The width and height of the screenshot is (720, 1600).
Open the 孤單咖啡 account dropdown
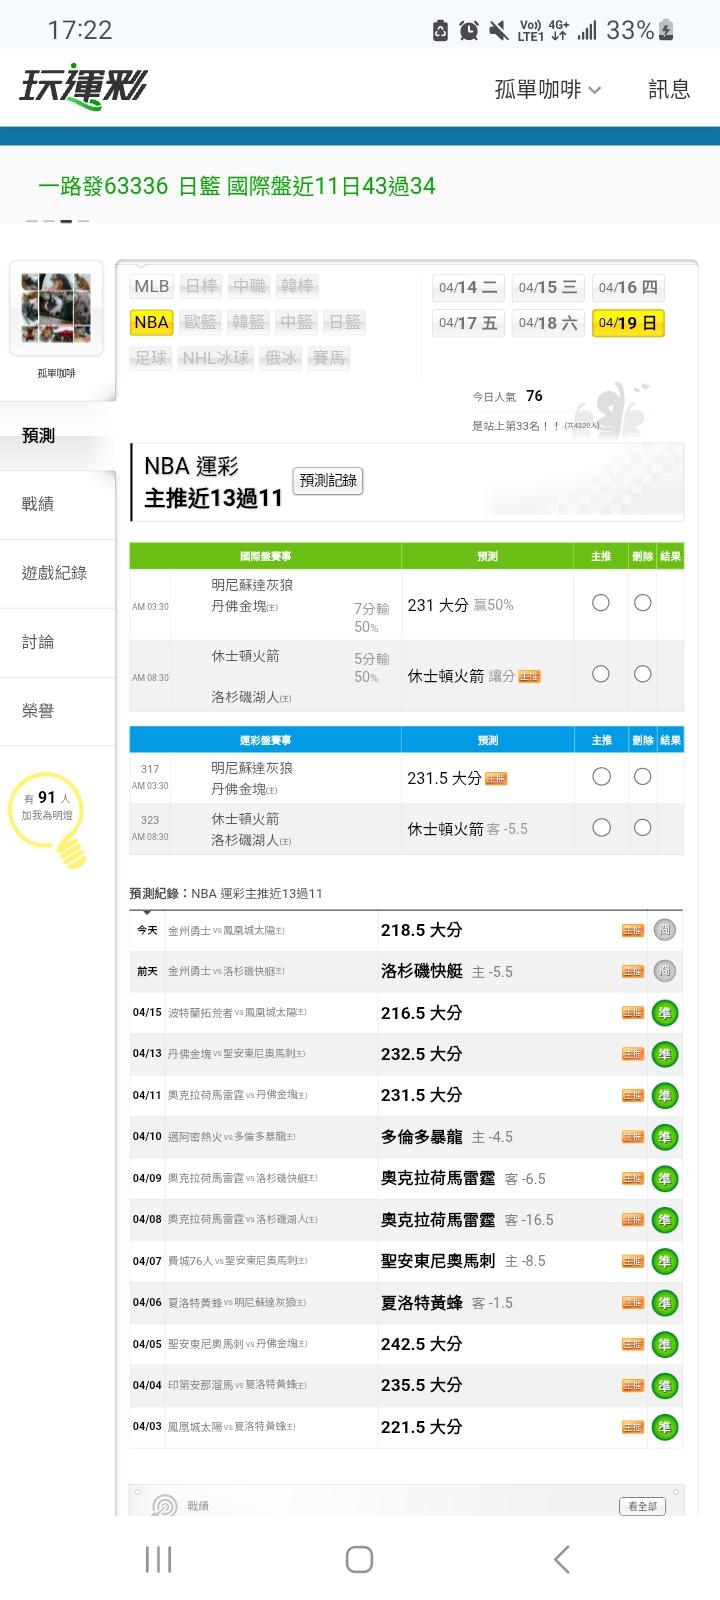click(x=548, y=90)
